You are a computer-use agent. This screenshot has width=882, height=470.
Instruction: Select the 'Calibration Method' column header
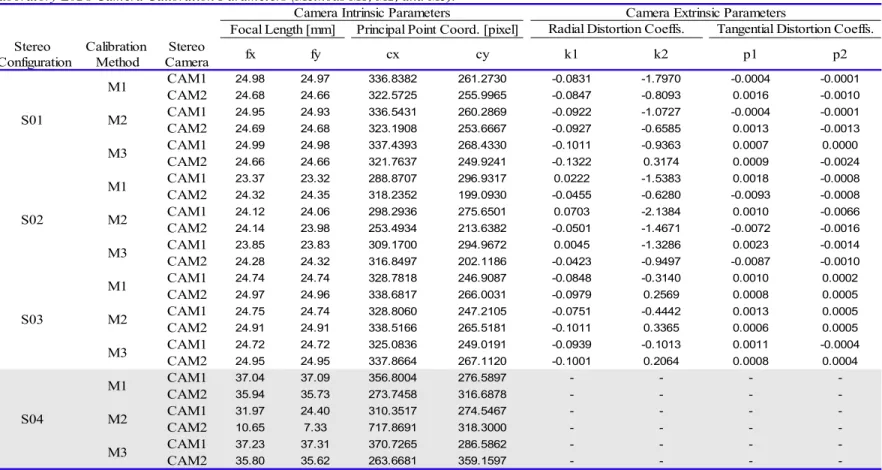[x=116, y=55]
